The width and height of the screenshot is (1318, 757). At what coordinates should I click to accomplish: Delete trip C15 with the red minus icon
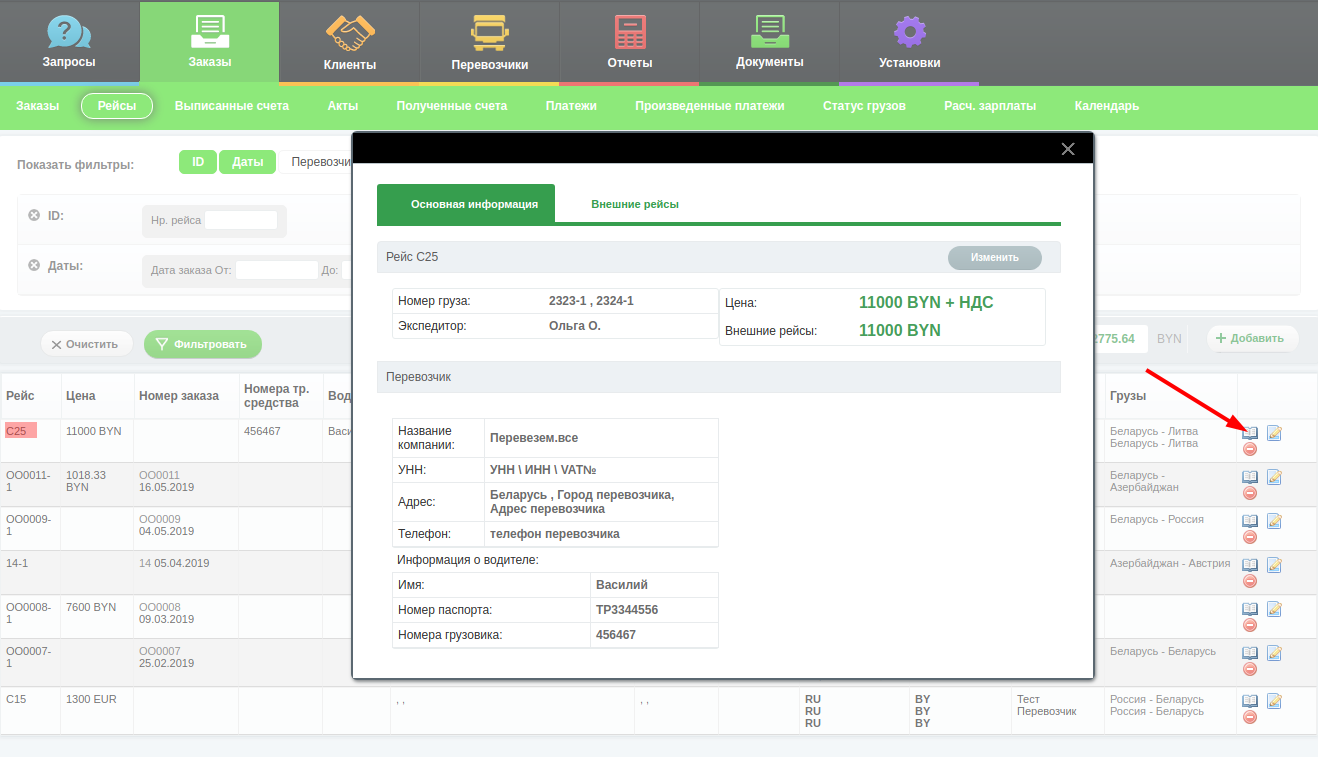(x=1250, y=717)
